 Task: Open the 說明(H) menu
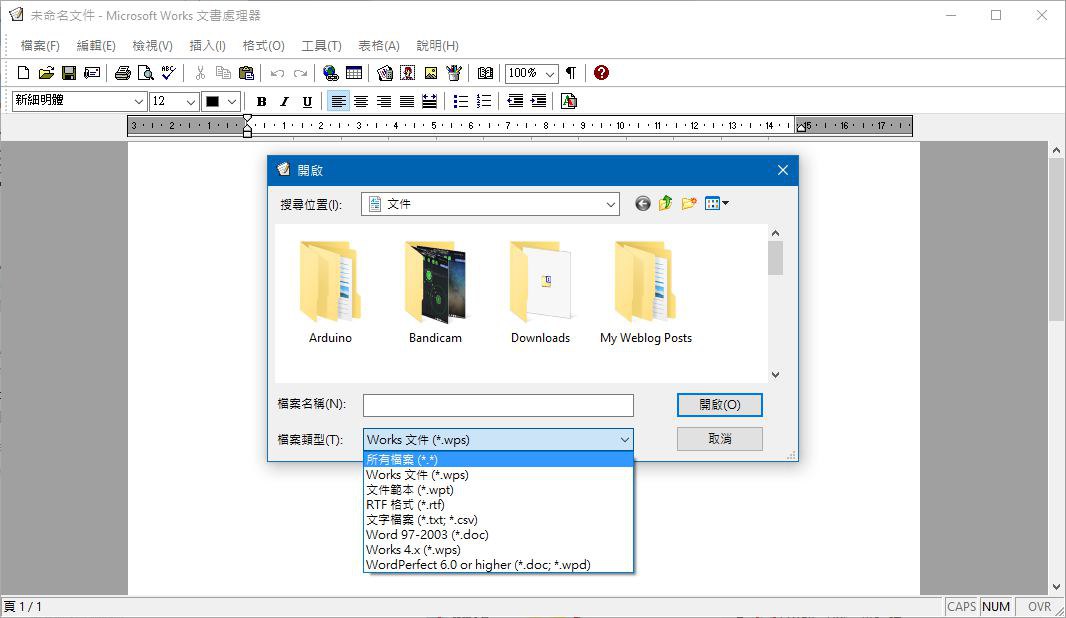(437, 46)
